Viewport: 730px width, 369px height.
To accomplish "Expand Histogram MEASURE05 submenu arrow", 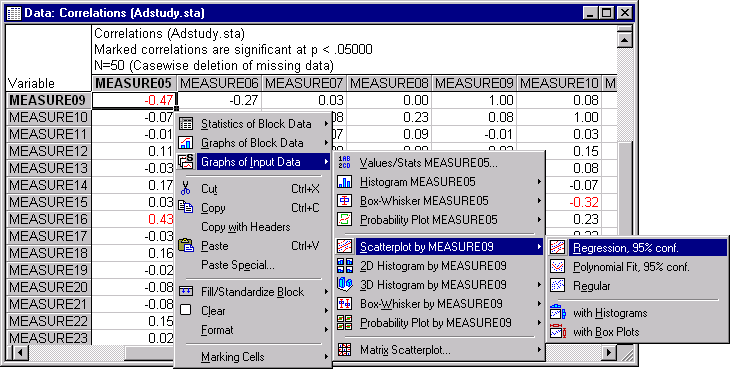I will pyautogui.click(x=540, y=181).
